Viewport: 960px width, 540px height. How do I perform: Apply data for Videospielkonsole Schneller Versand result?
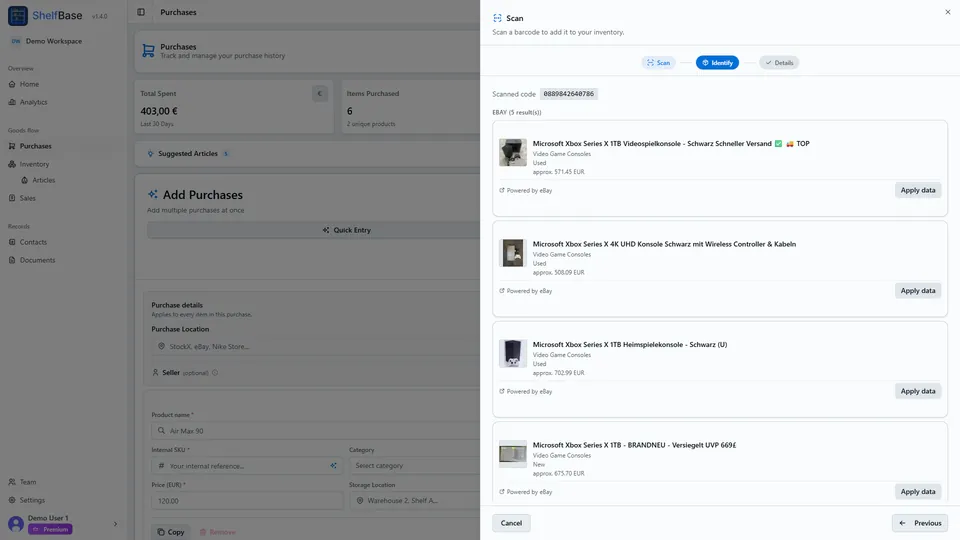918,190
